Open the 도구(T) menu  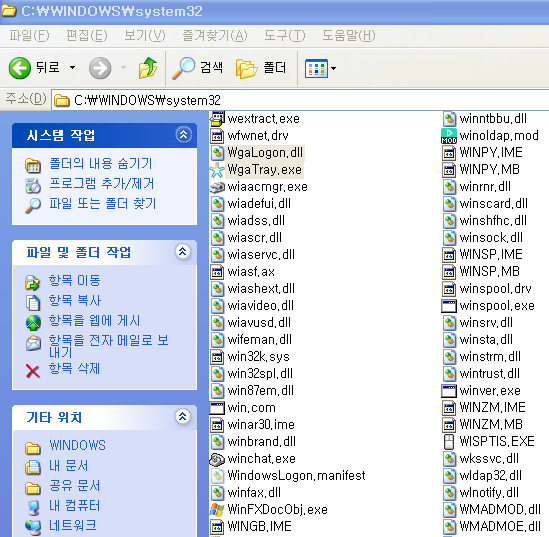(x=285, y=35)
